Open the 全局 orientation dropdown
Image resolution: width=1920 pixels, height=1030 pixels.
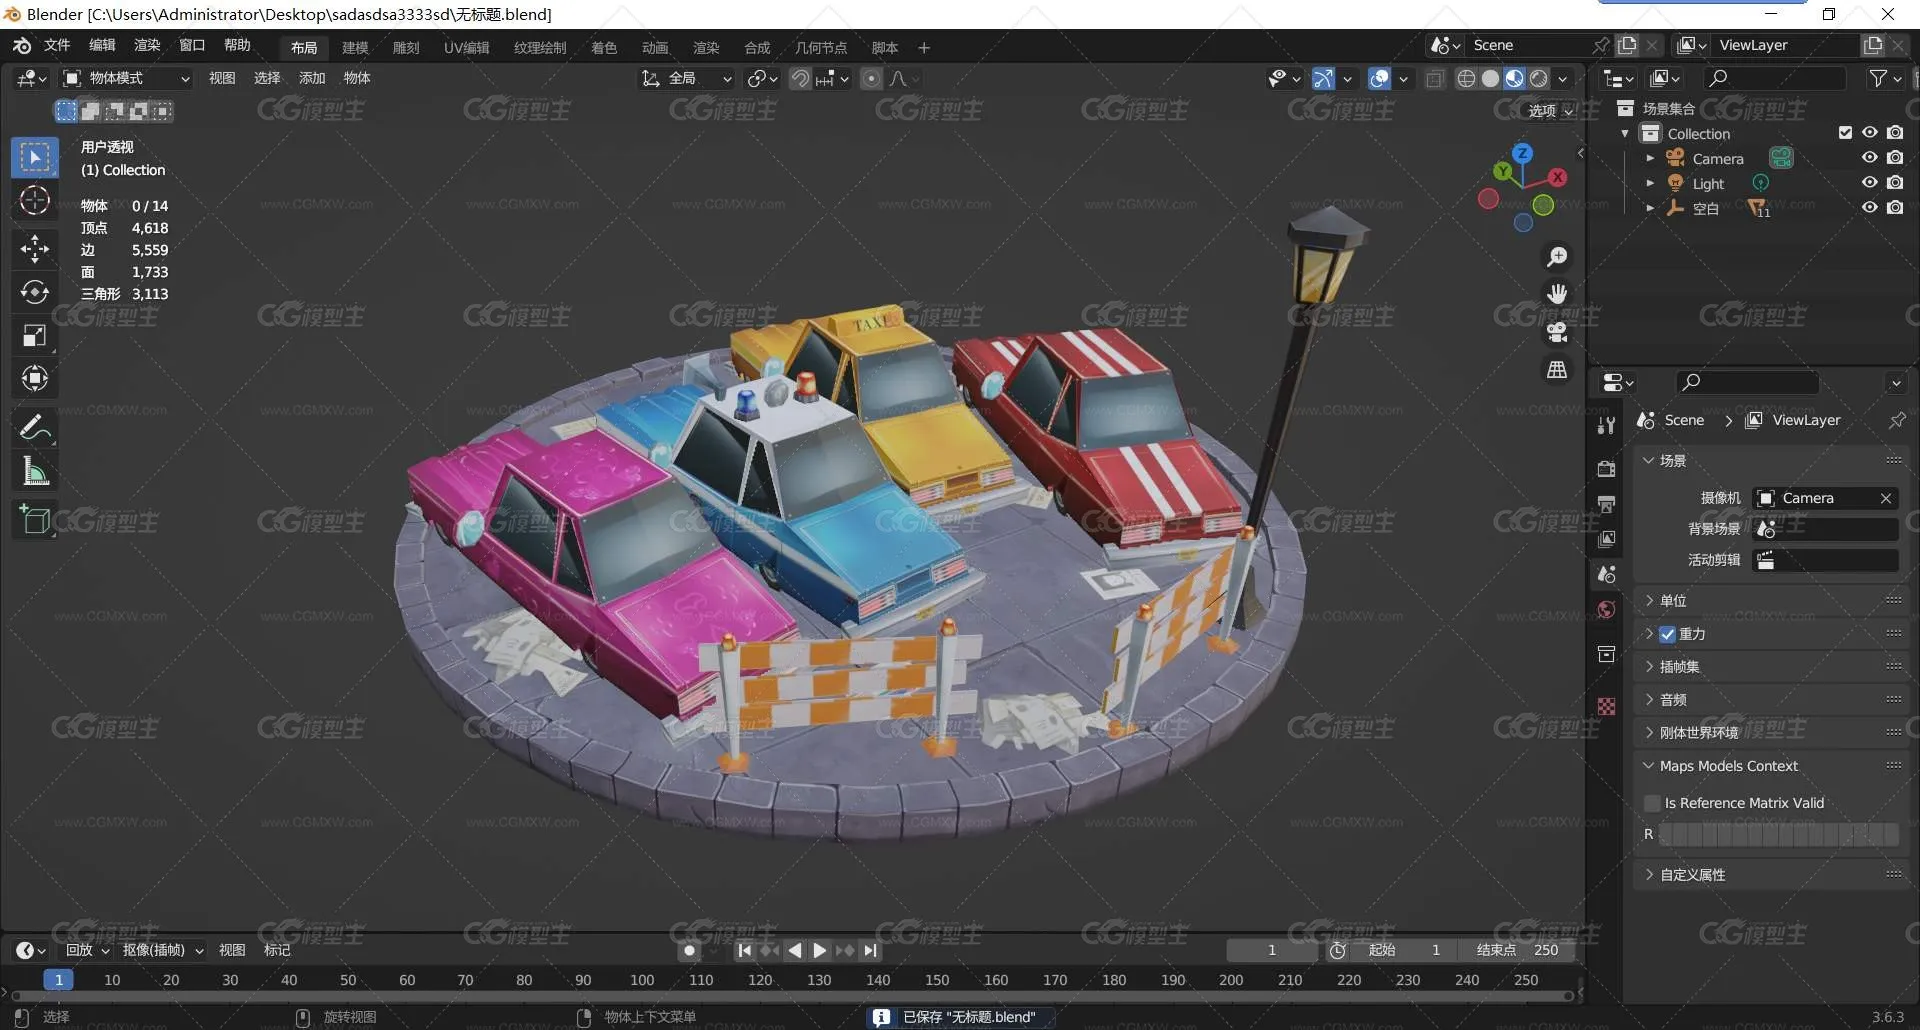click(x=686, y=78)
